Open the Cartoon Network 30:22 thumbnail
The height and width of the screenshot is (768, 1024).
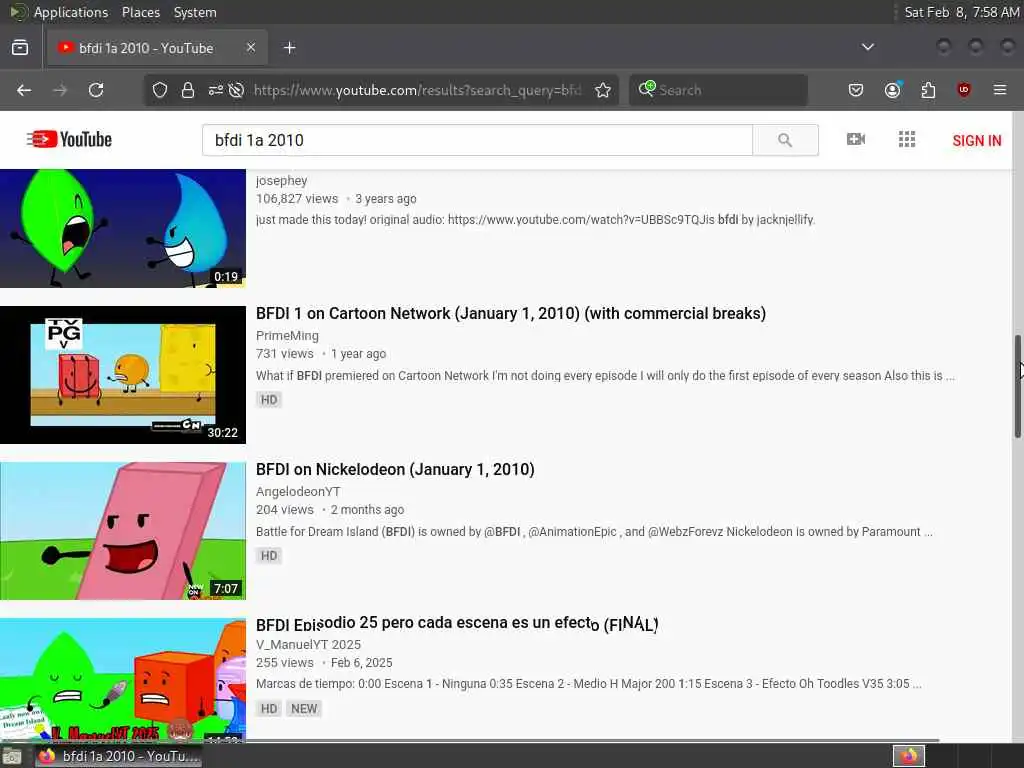(x=123, y=375)
